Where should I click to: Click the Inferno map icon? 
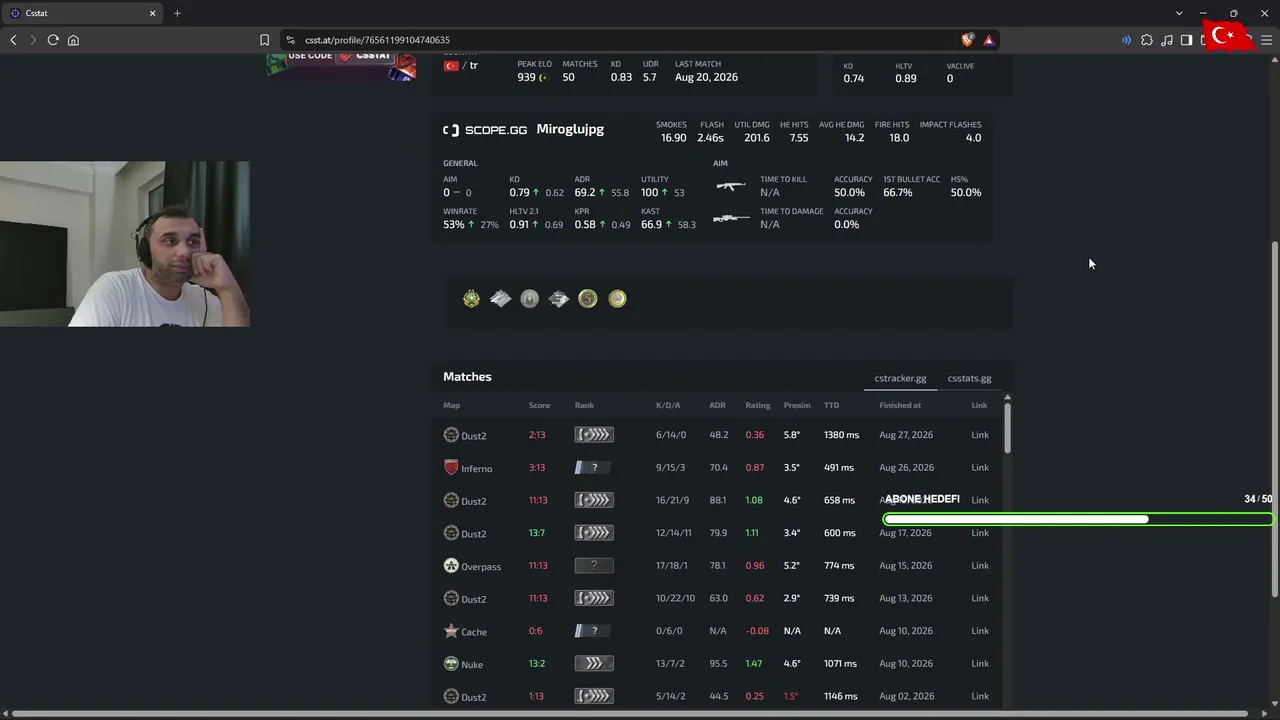451,468
